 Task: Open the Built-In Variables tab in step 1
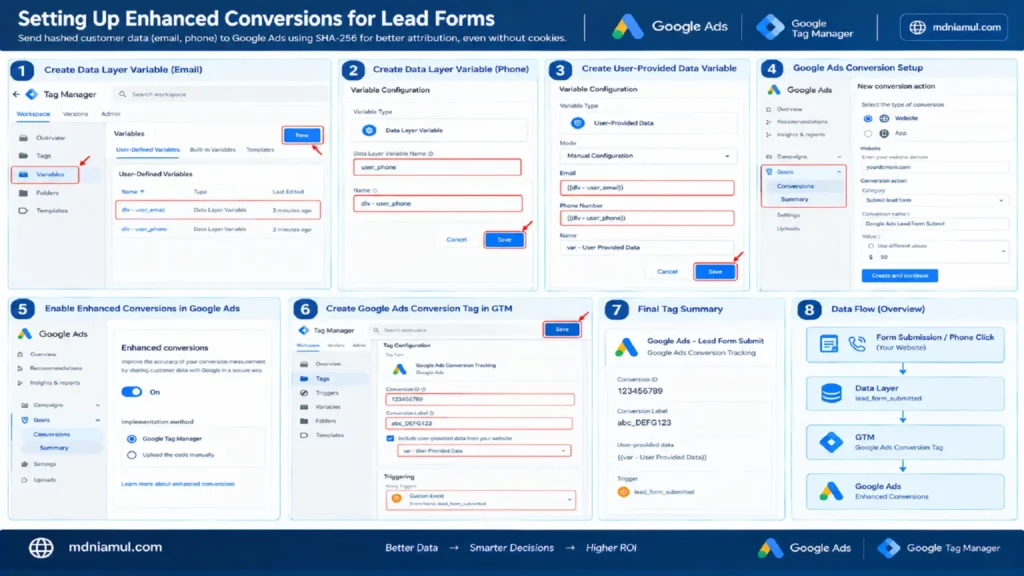pyautogui.click(x=212, y=150)
